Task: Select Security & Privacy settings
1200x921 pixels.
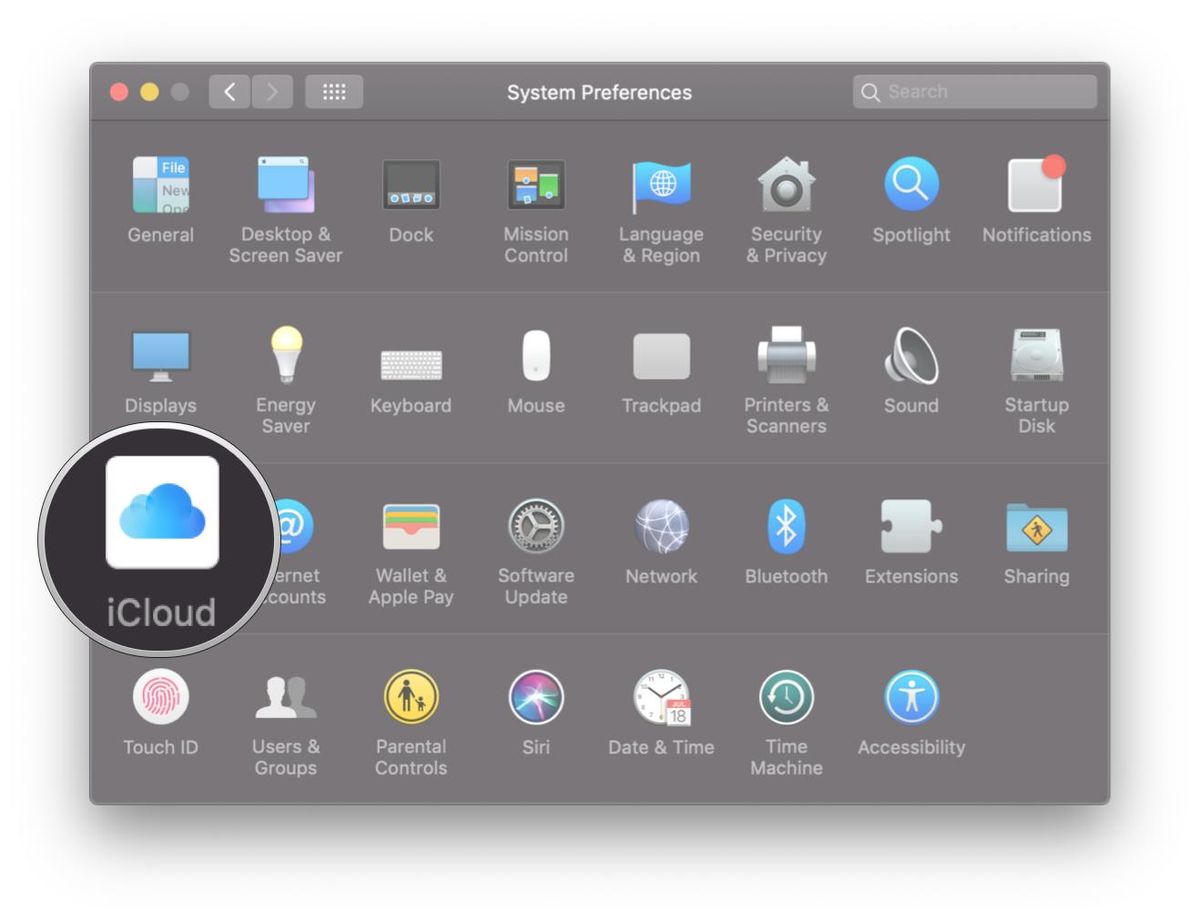Action: coord(786,185)
